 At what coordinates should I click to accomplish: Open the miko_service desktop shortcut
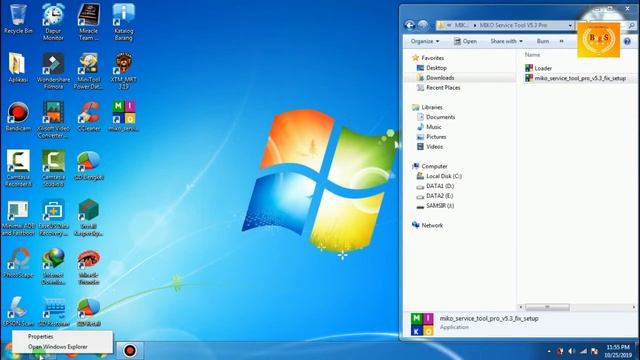(x=124, y=117)
